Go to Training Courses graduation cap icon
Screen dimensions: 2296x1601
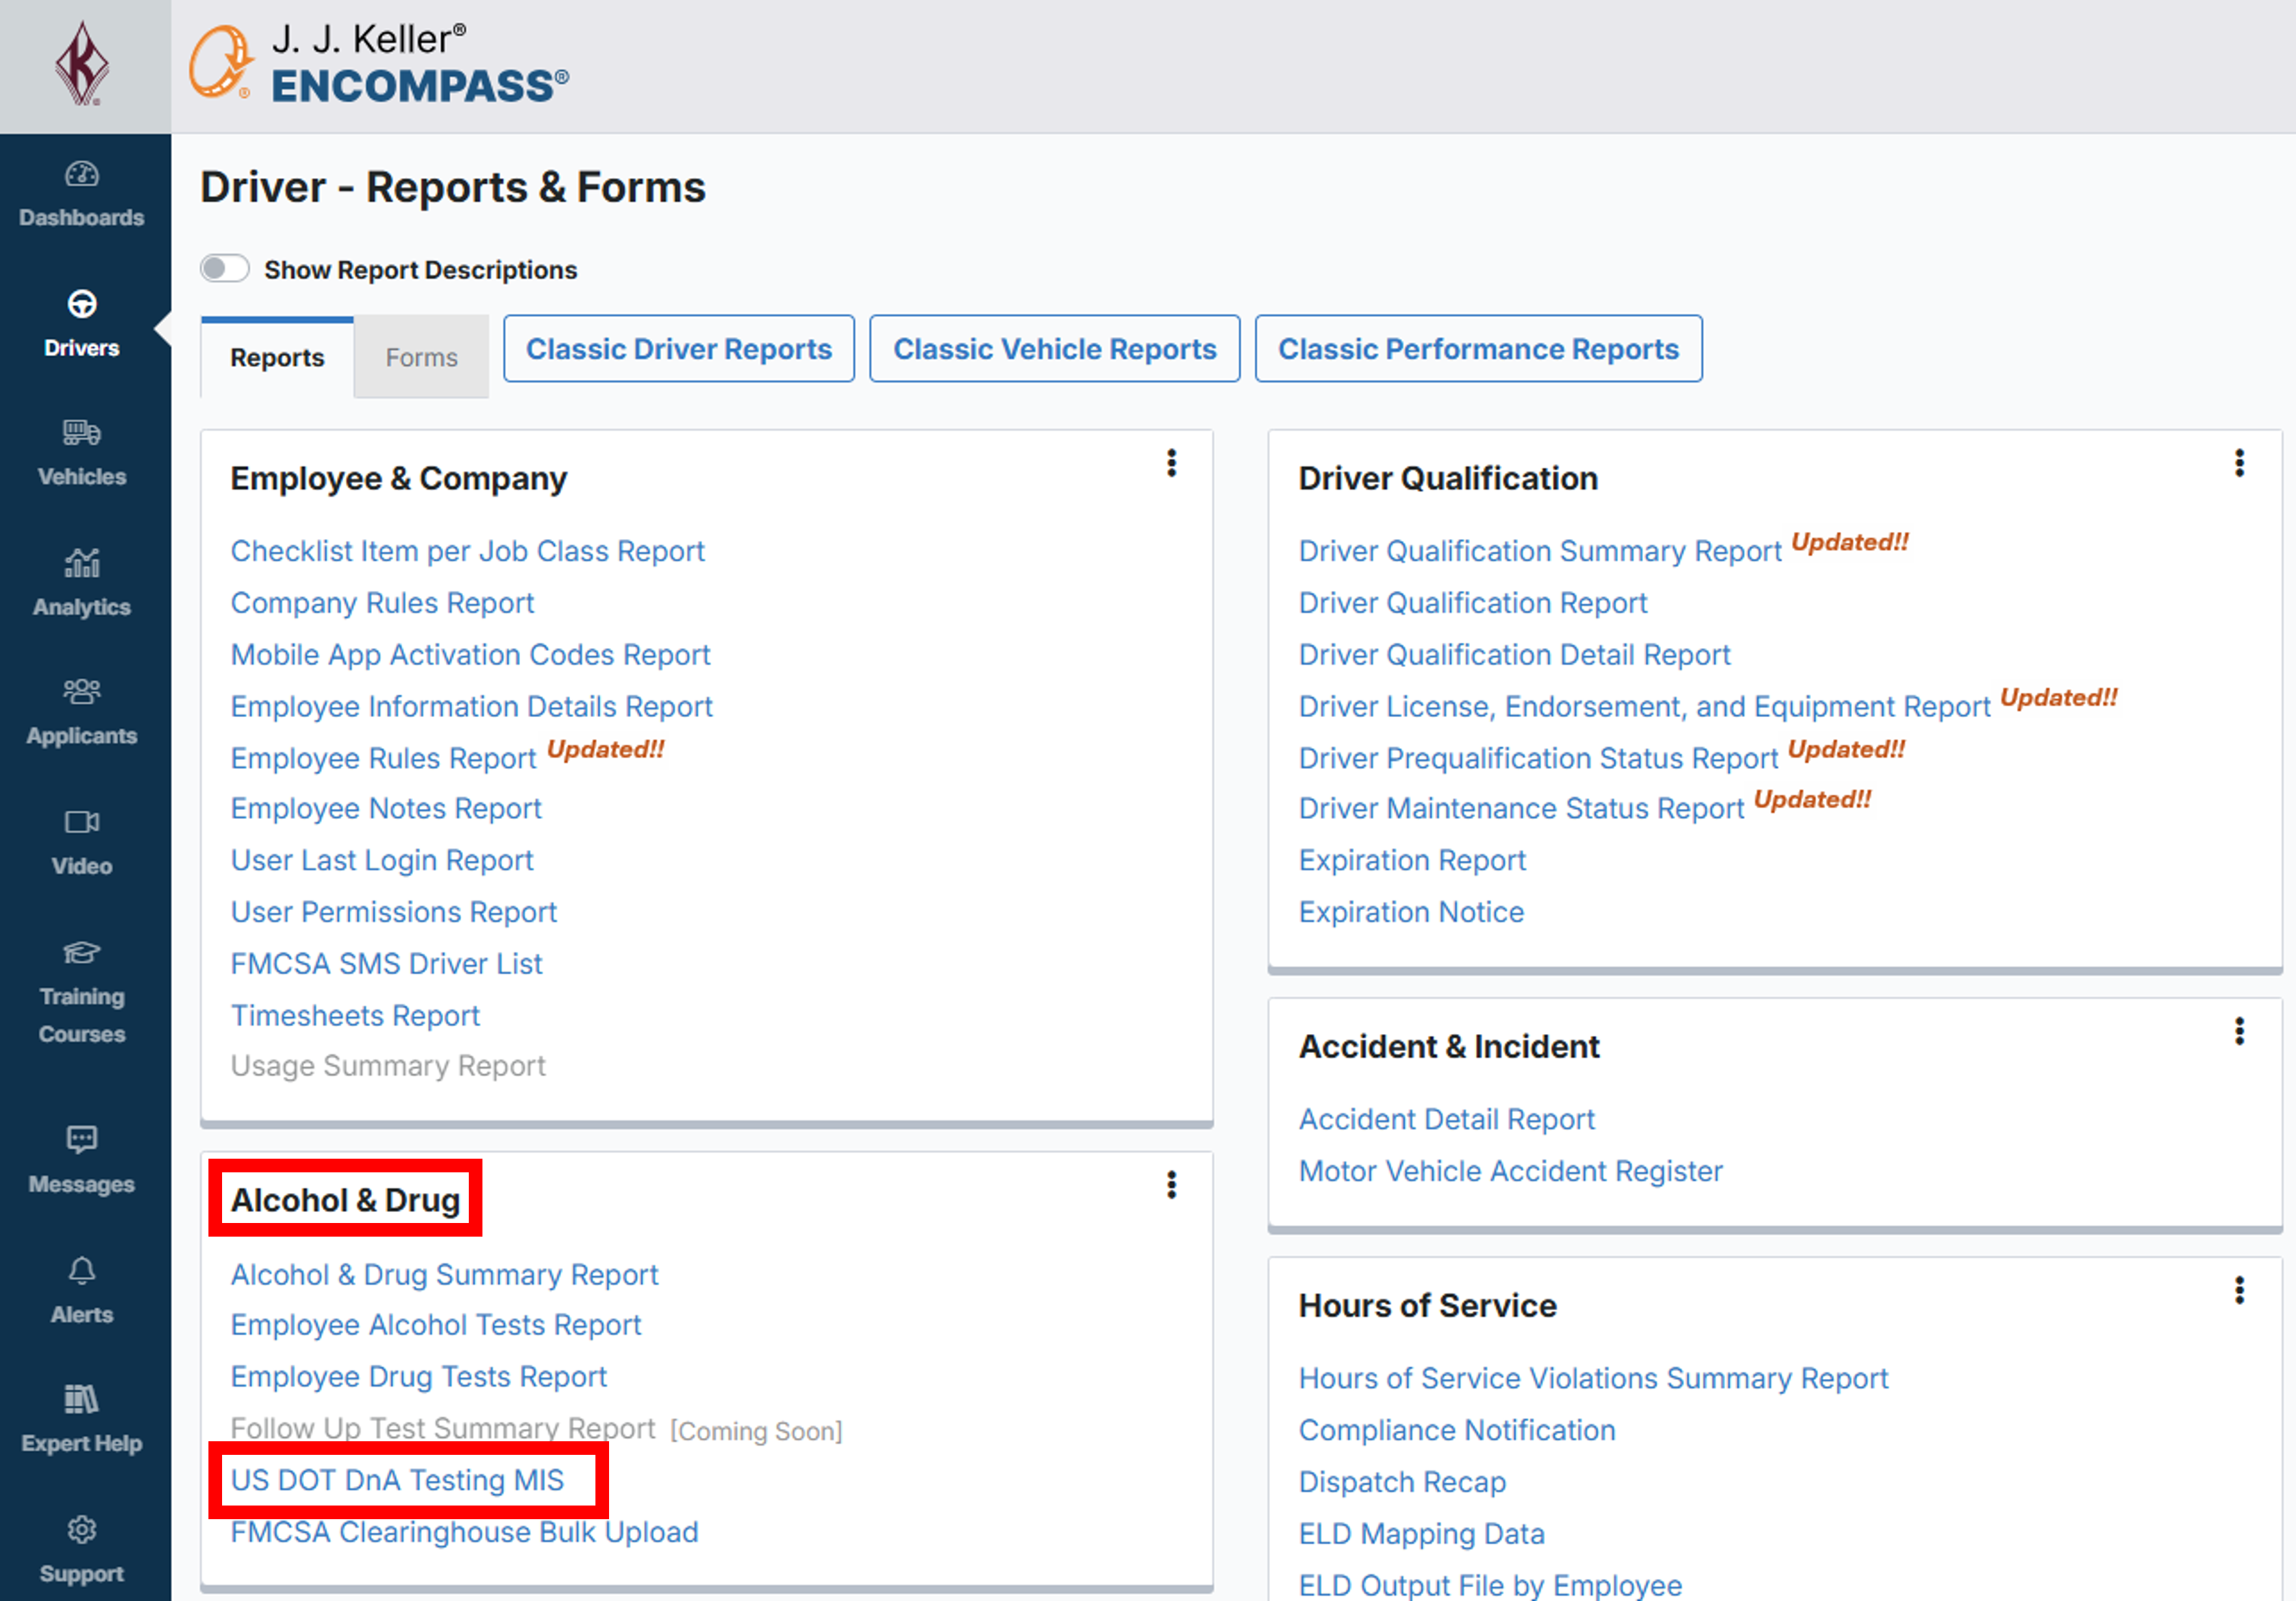tap(82, 953)
